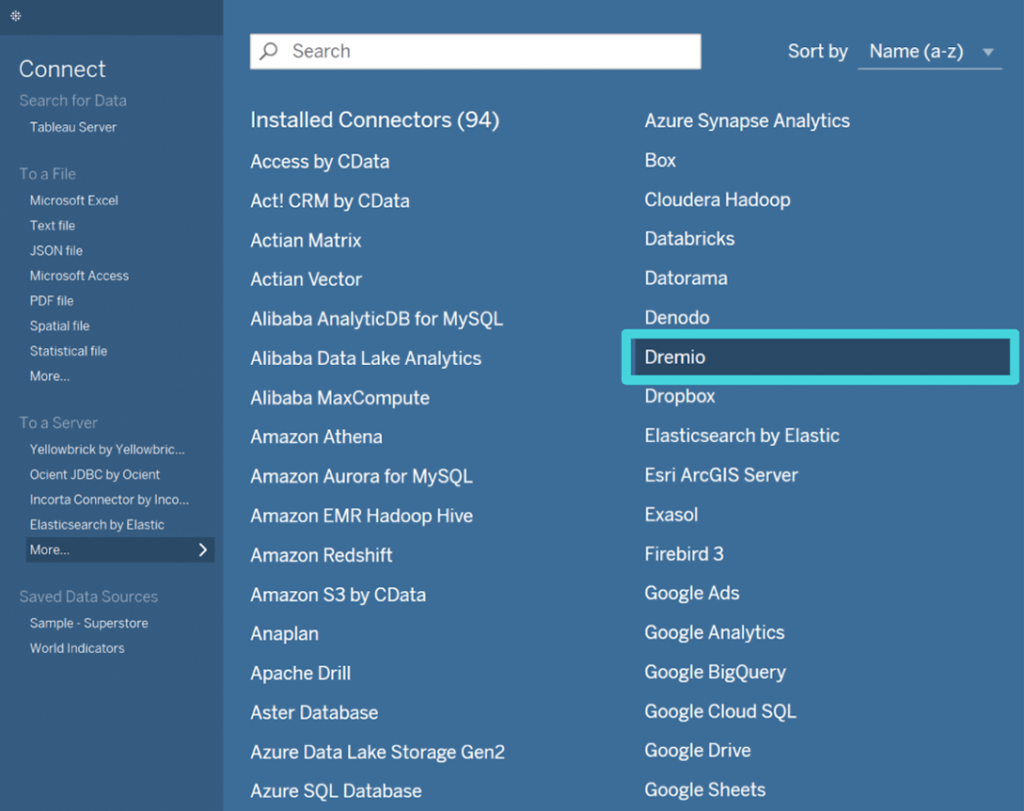The height and width of the screenshot is (811, 1024).
Task: Choose Azure SQL Database
Action: [x=336, y=791]
